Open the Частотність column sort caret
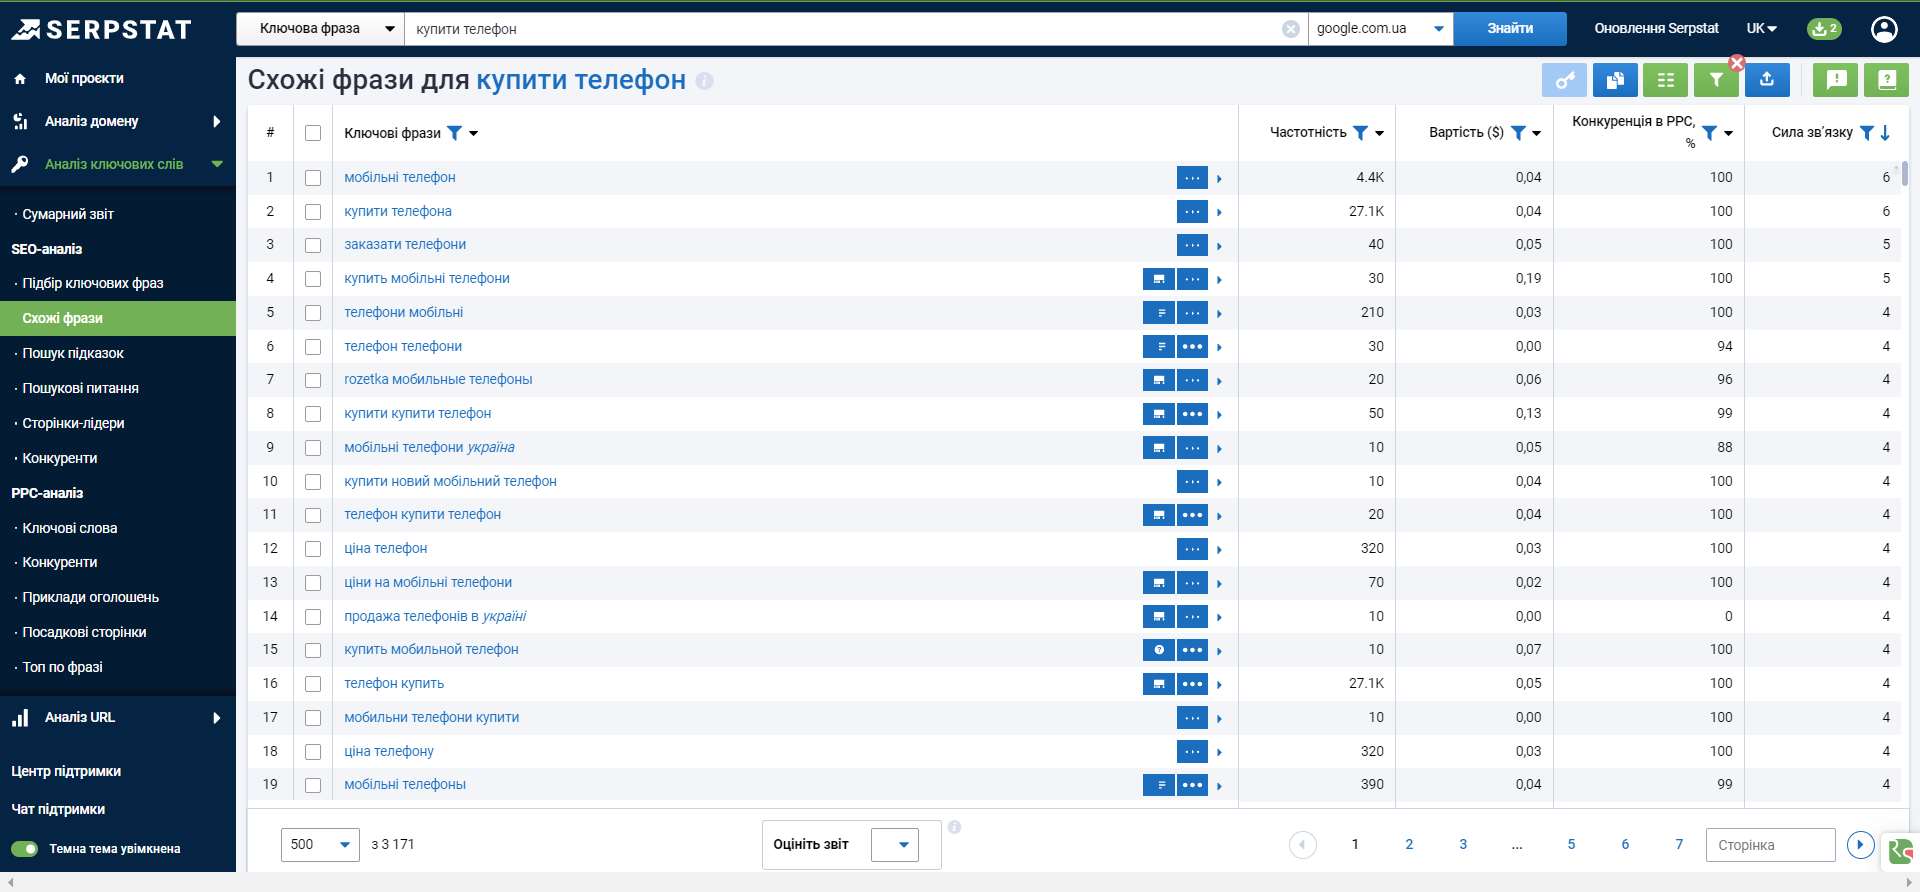The image size is (1920, 892). tap(1380, 133)
